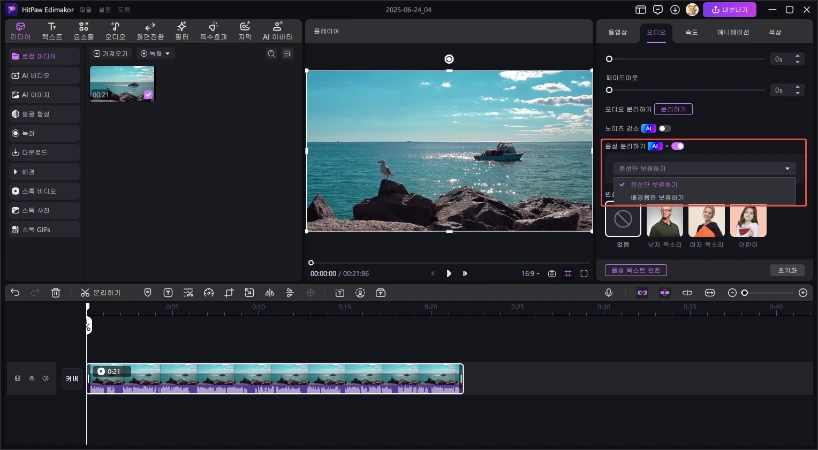818x450 pixels.
Task: Play the preview video
Action: [449, 273]
